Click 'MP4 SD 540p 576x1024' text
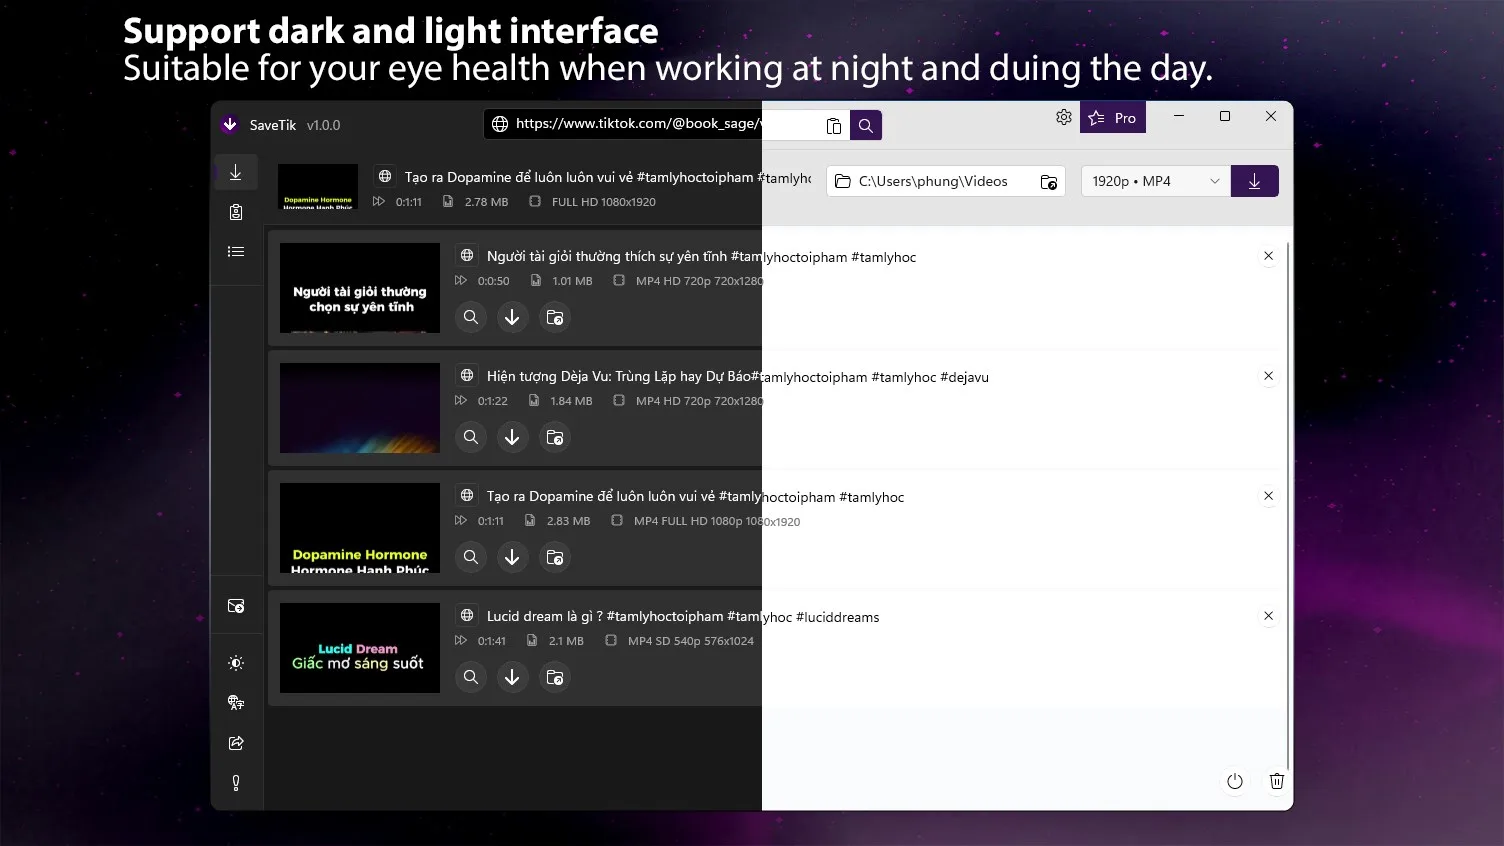This screenshot has width=1504, height=846. click(691, 641)
